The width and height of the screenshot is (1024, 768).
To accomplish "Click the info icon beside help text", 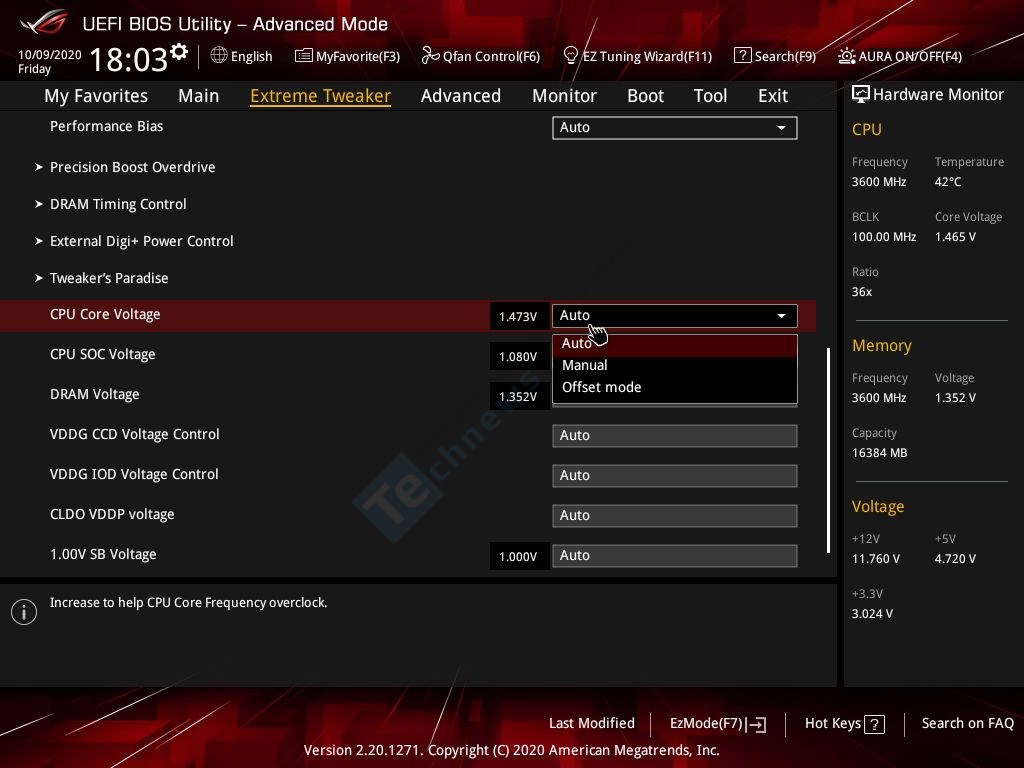I will click(24, 612).
